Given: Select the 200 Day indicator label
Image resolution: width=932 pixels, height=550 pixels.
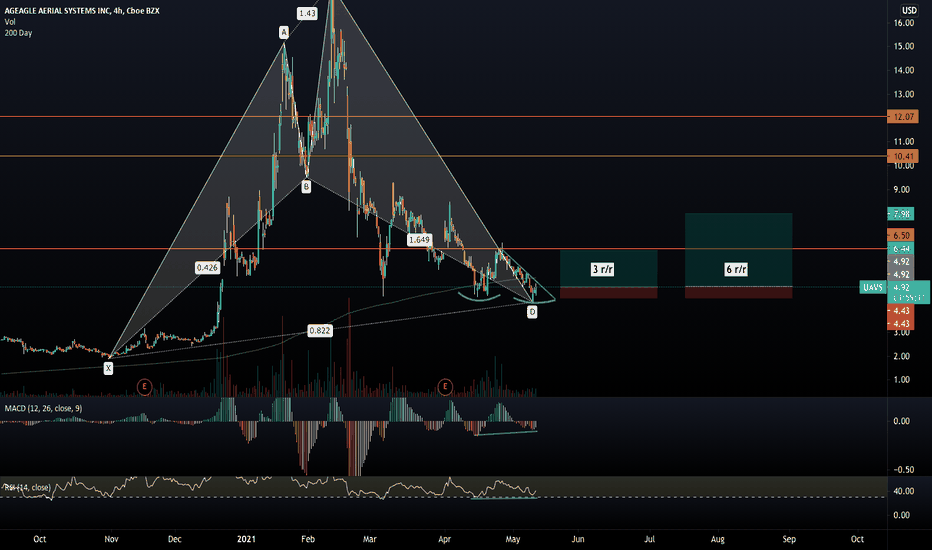Looking at the screenshot, I should 18,33.
